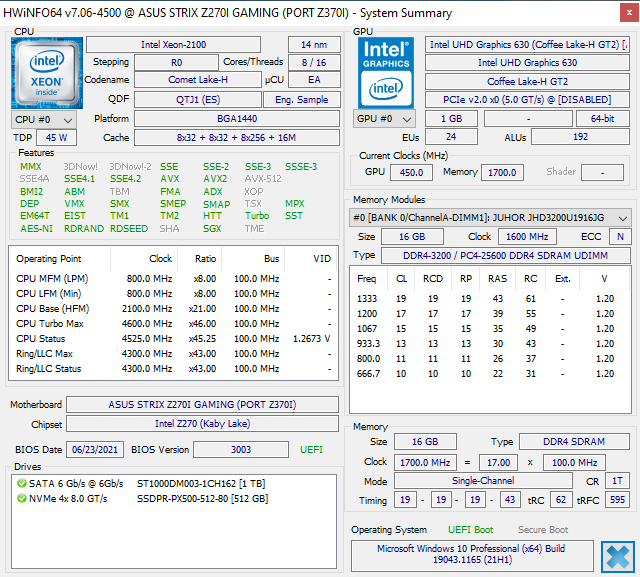The width and height of the screenshot is (640, 577).
Task: Click the CR 1T value
Action: click(x=618, y=481)
